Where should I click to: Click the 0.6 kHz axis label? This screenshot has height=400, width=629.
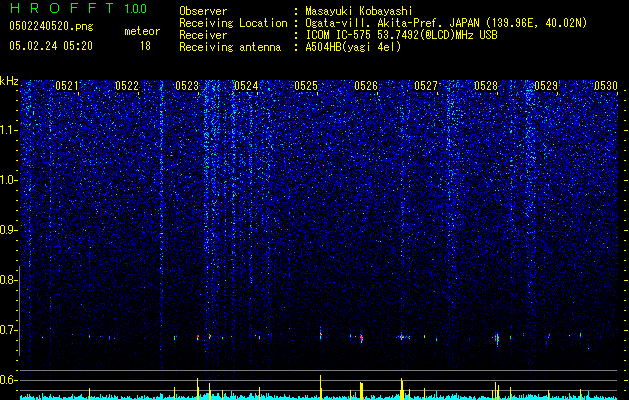click(7, 380)
